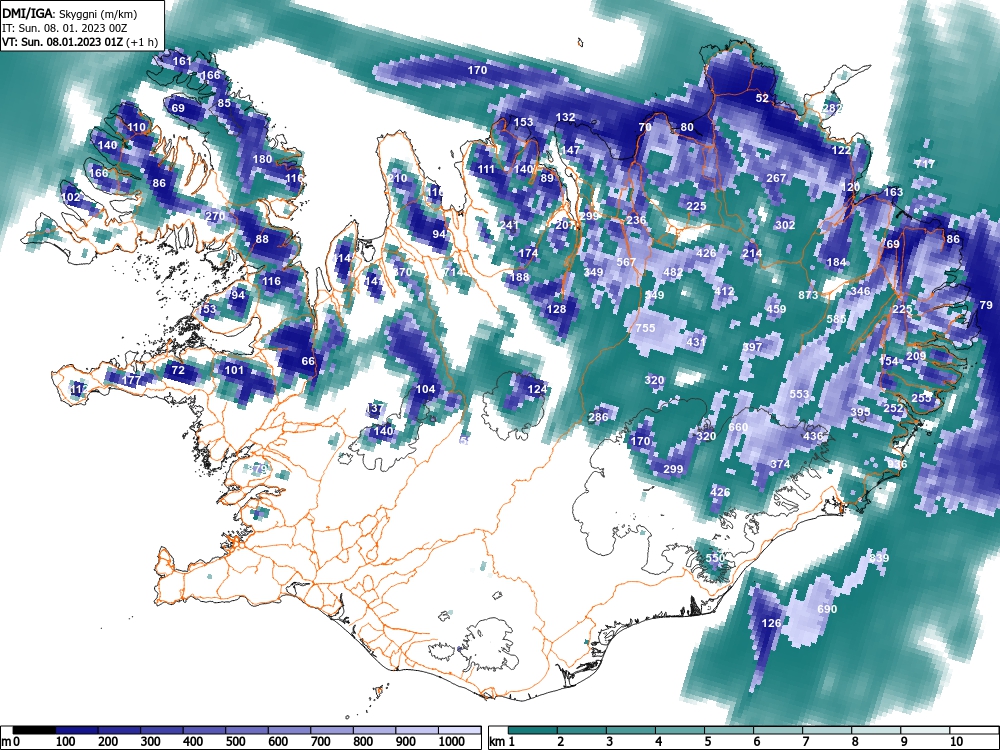Click the visibility value 660
The image size is (1000, 750).
[x=738, y=427]
